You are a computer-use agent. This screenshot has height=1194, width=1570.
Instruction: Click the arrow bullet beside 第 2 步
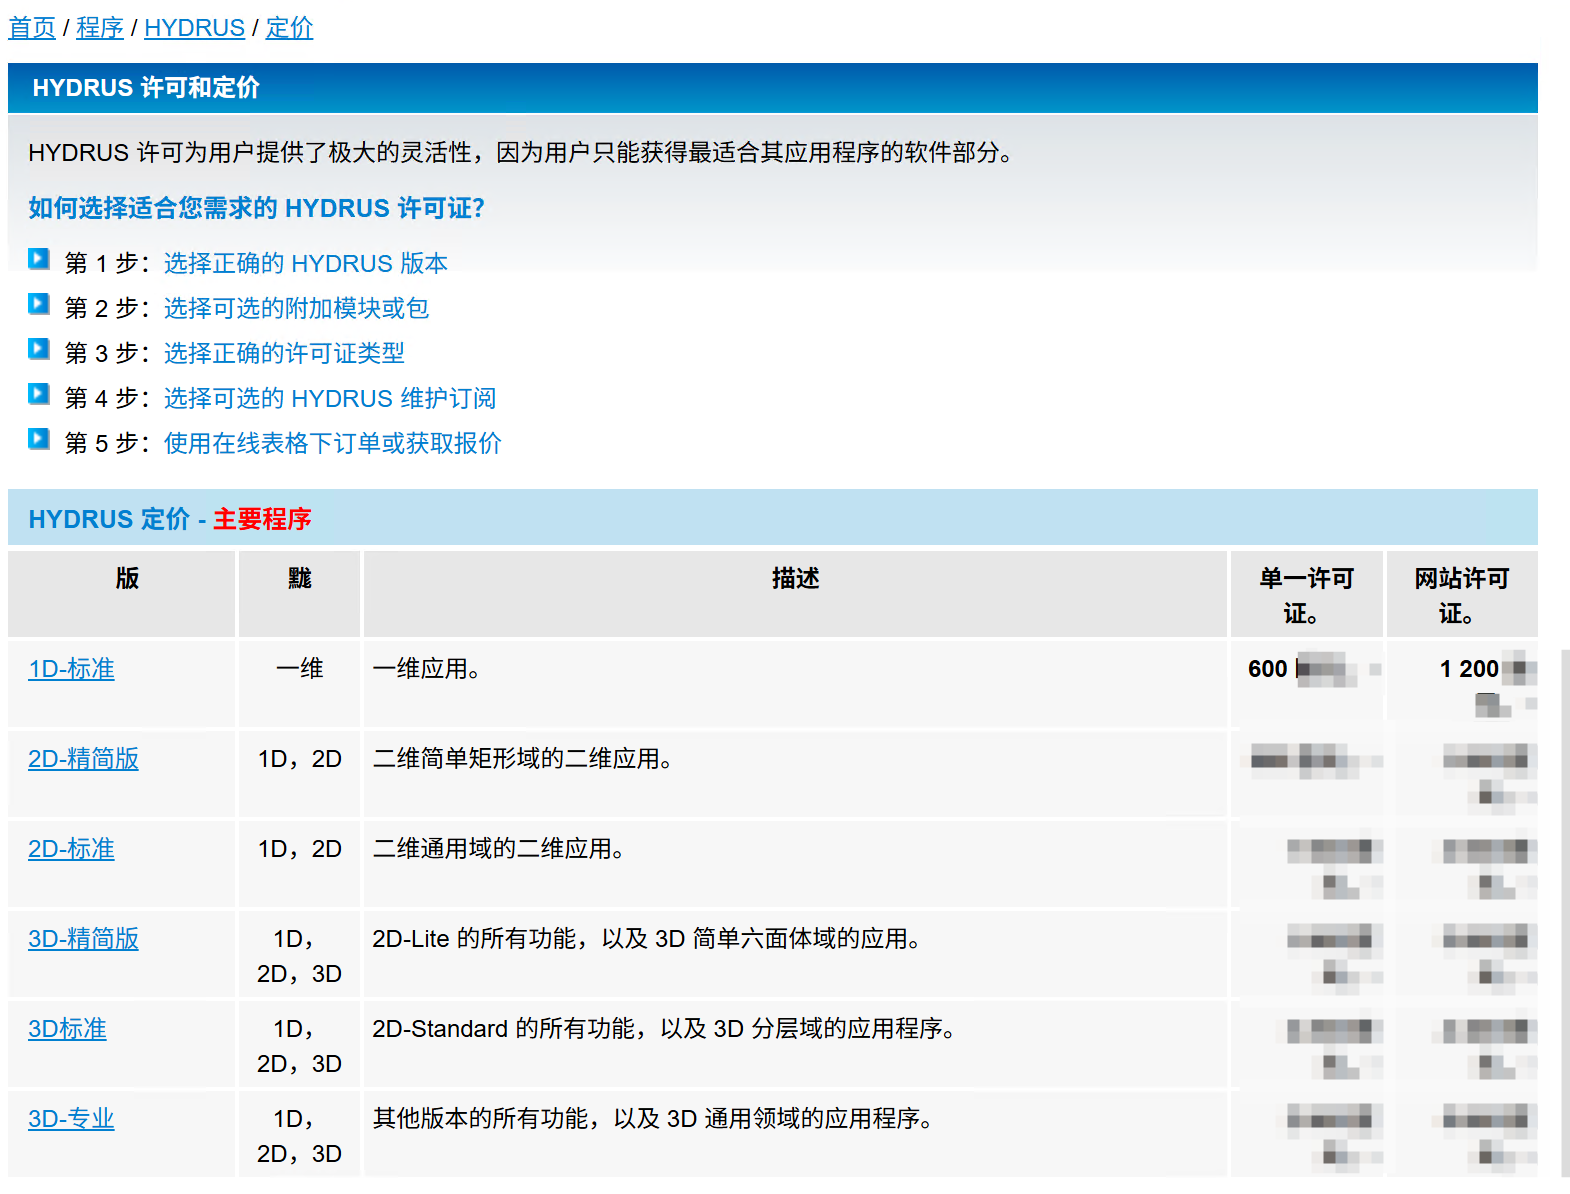pos(39,304)
